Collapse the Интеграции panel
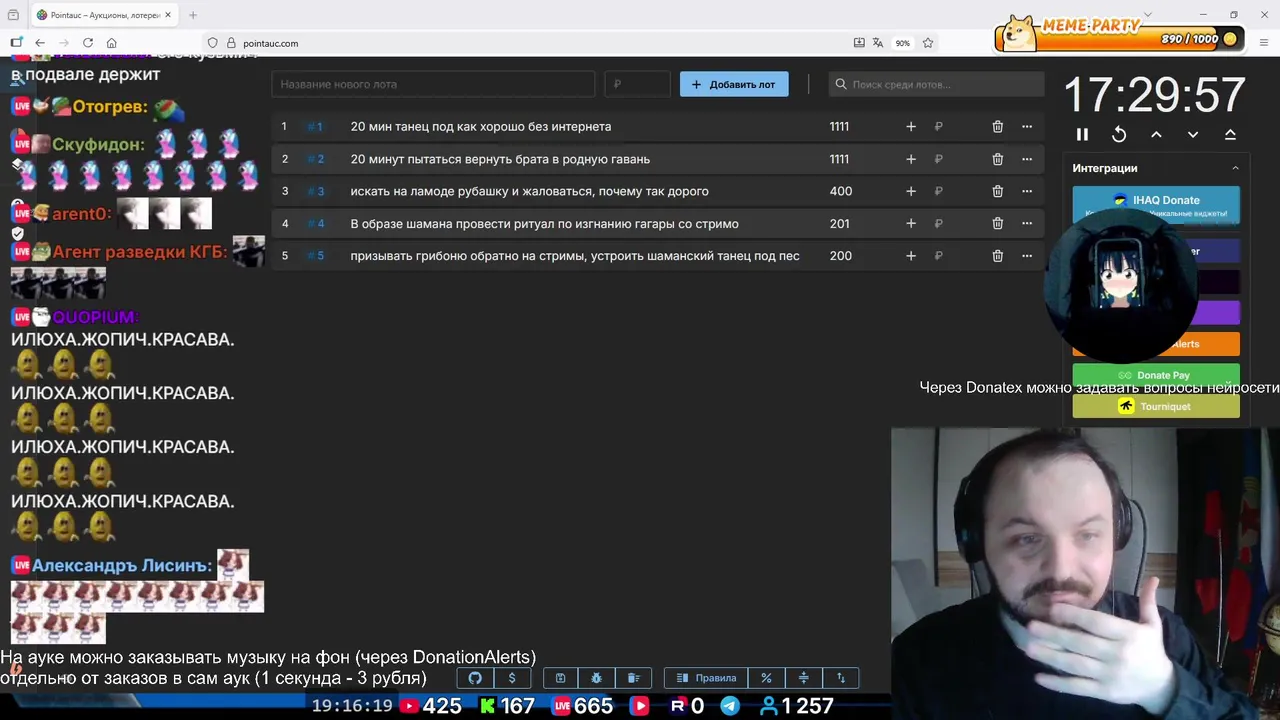This screenshot has width=1280, height=720. [1235, 168]
